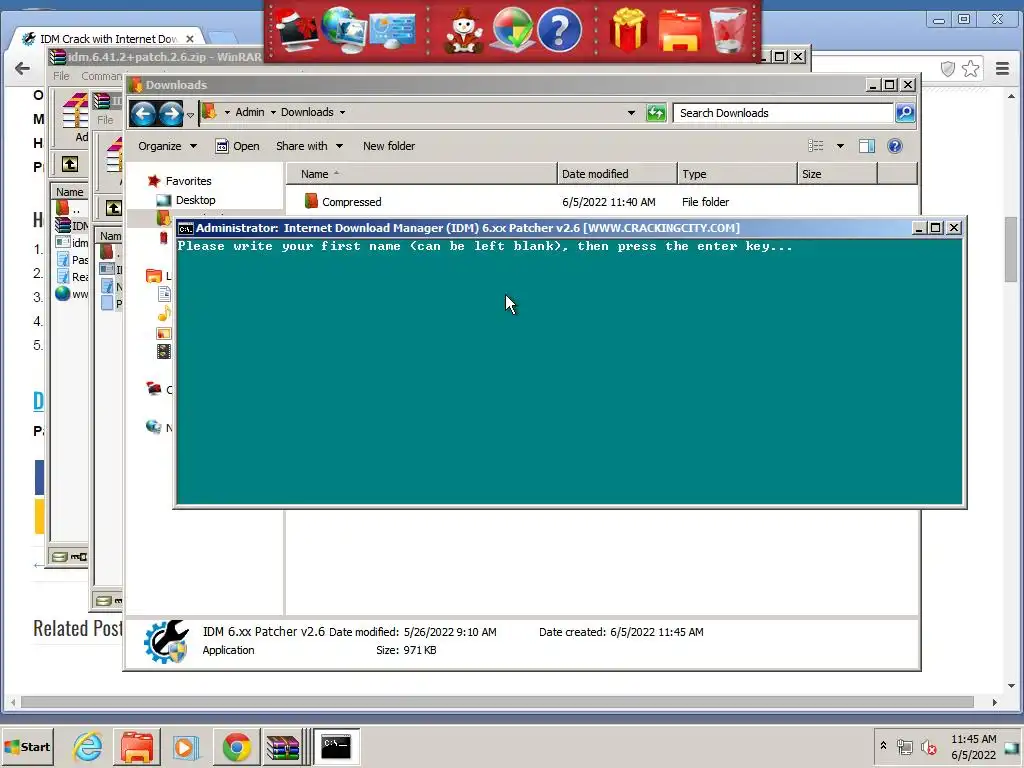Switch to WinRAR from taskbar
Image resolution: width=1024 pixels, height=768 pixels.
click(283, 746)
